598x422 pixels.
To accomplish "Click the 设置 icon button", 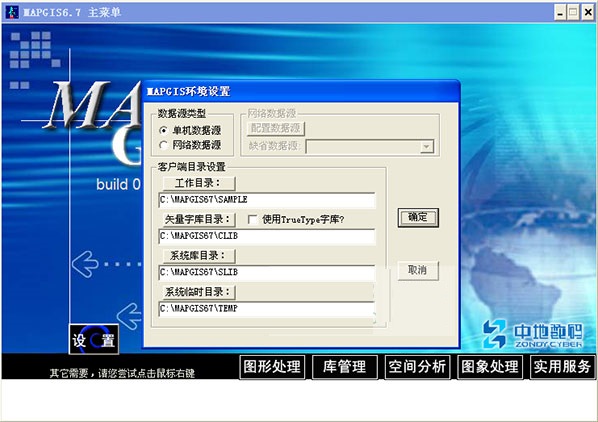I will (94, 339).
